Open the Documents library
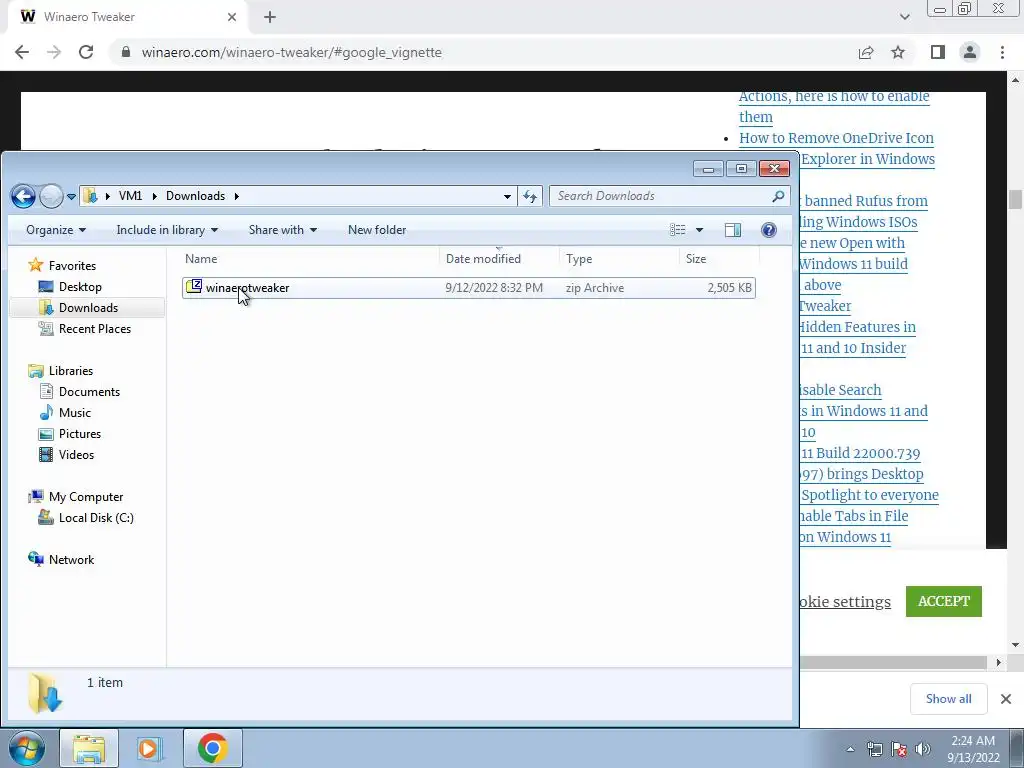Viewport: 1024px width, 768px height. coord(89,392)
